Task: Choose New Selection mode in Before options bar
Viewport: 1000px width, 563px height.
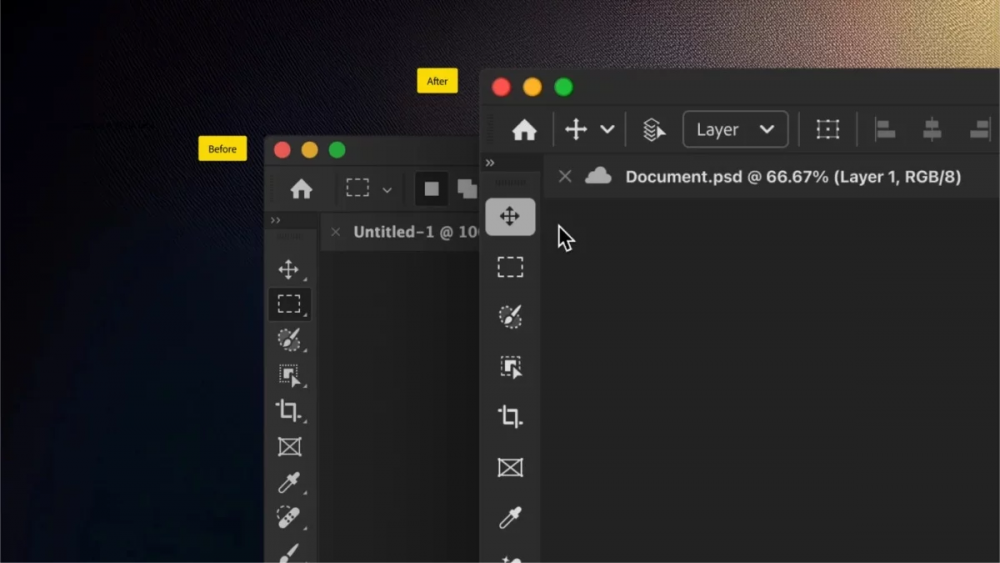Action: pyautogui.click(x=432, y=189)
